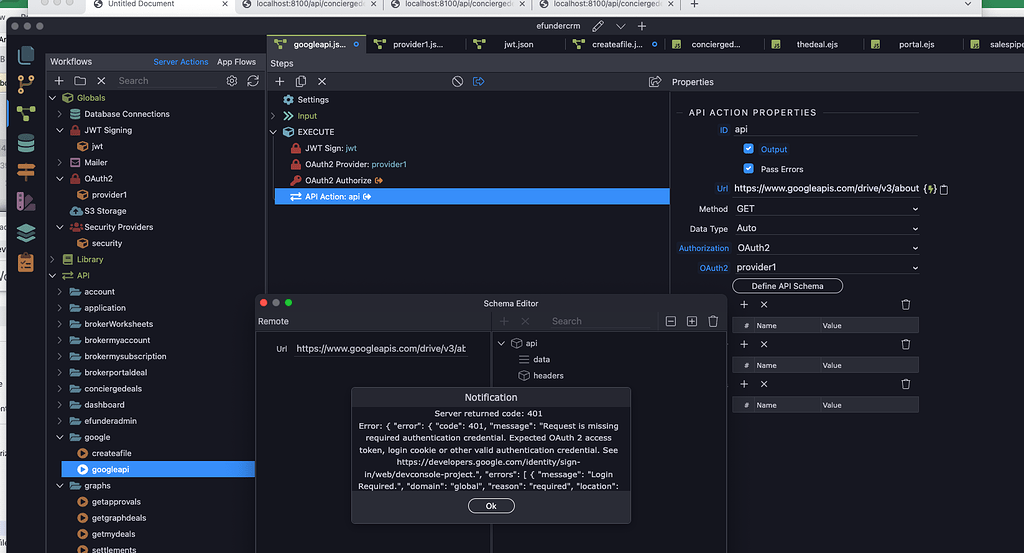Open Workflows settings gear icon

point(232,81)
